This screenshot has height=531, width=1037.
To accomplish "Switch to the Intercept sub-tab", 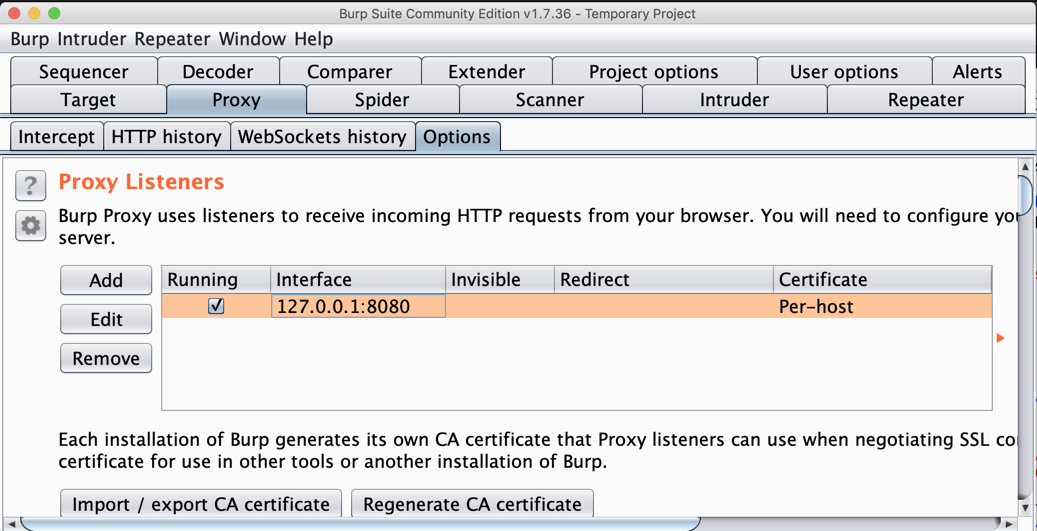I will tap(56, 137).
